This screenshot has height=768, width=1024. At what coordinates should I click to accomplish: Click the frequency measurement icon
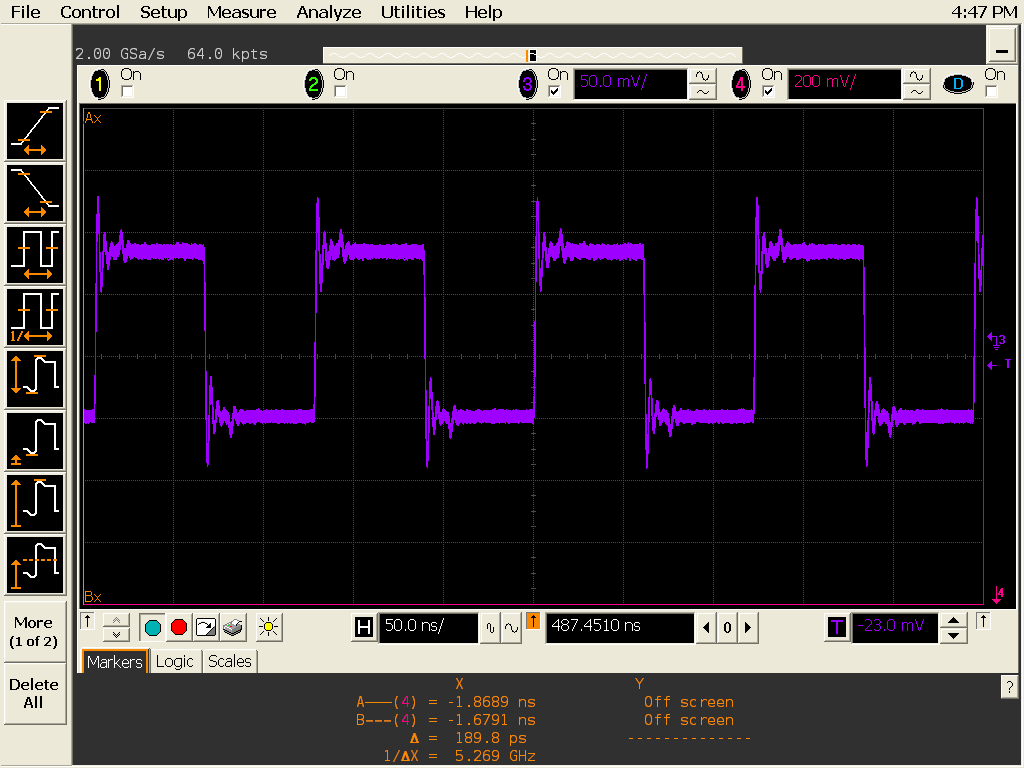(35, 317)
